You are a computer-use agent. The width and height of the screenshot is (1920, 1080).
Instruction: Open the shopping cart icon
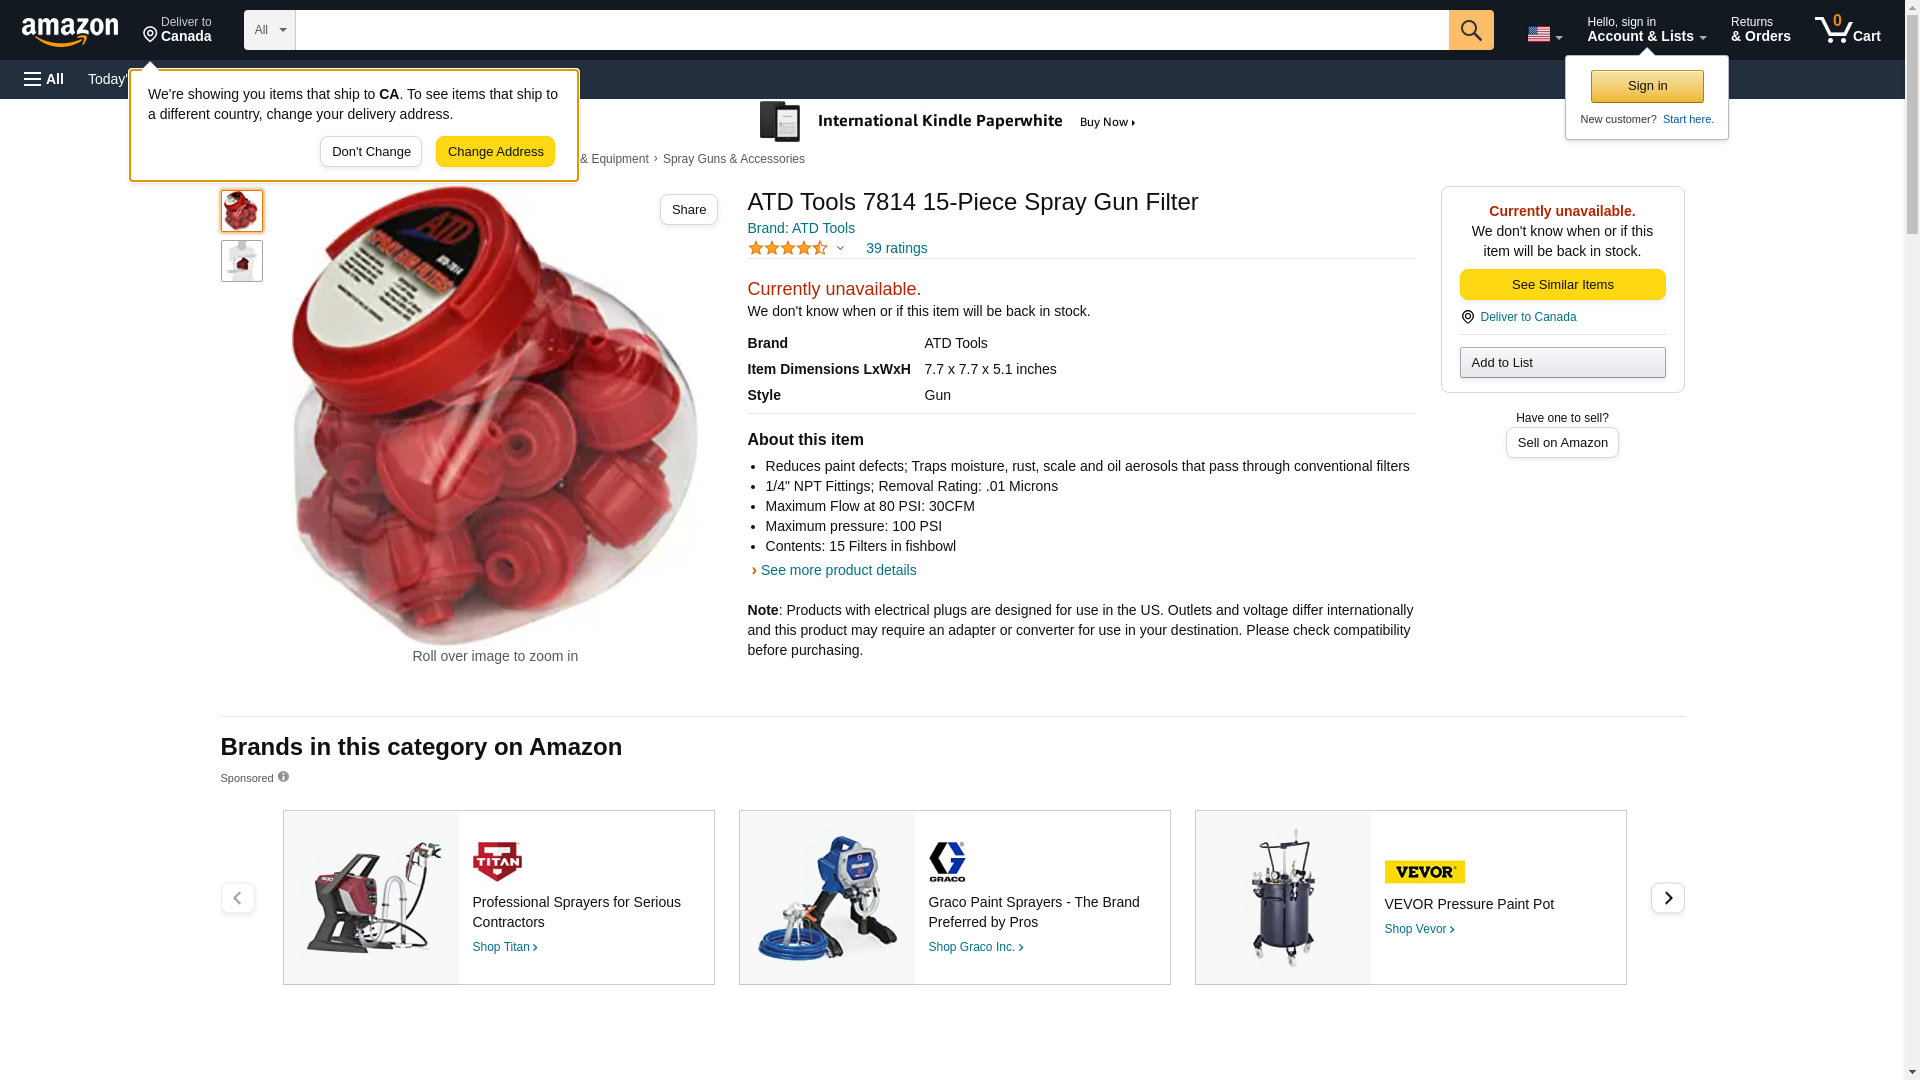[x=1847, y=30]
